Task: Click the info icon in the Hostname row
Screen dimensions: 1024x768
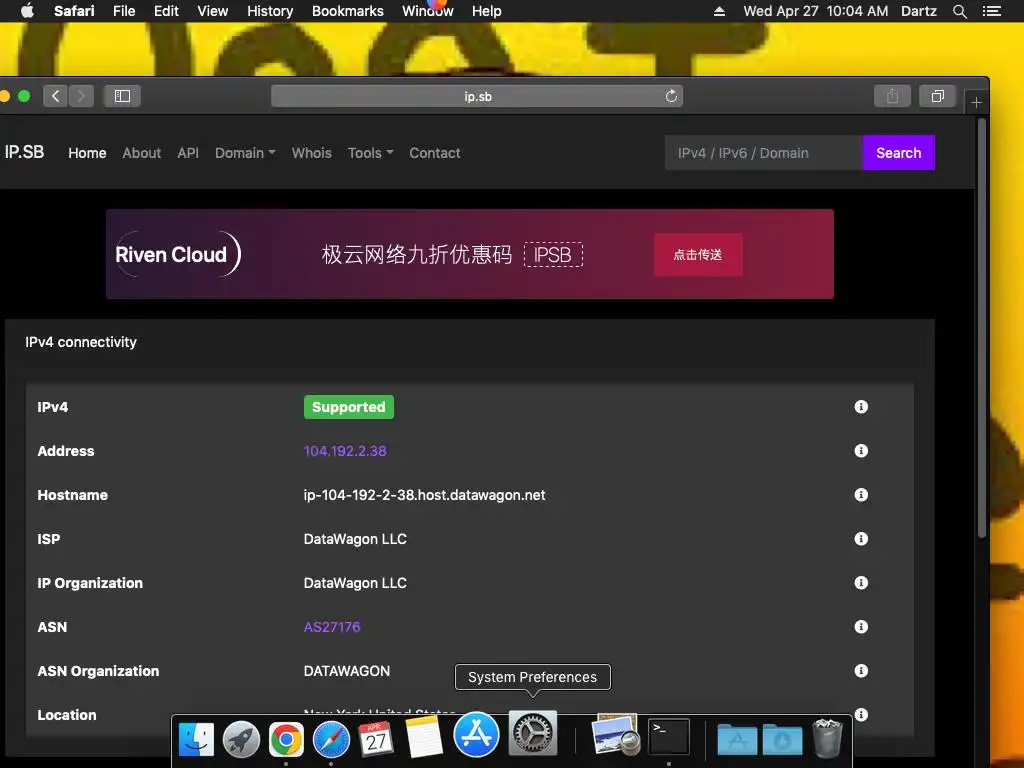Action: (861, 494)
